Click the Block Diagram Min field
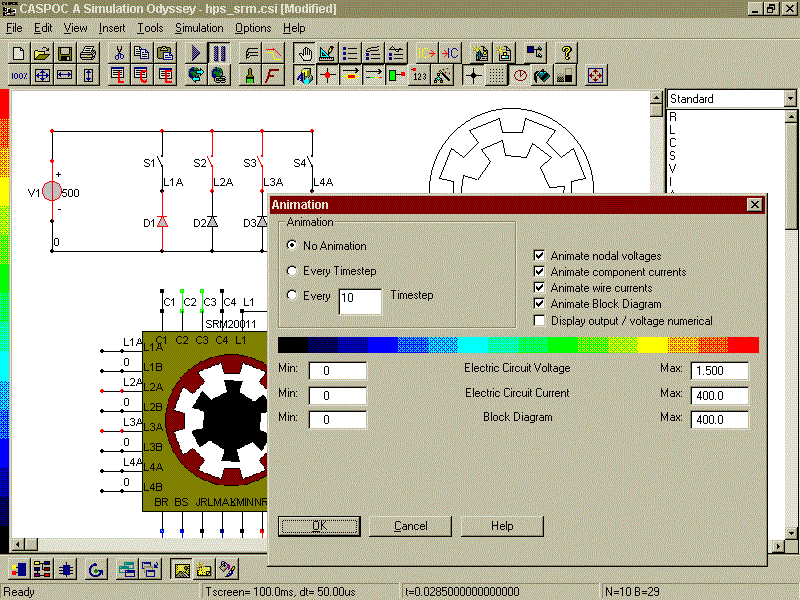The width and height of the screenshot is (800, 600). coord(337,420)
